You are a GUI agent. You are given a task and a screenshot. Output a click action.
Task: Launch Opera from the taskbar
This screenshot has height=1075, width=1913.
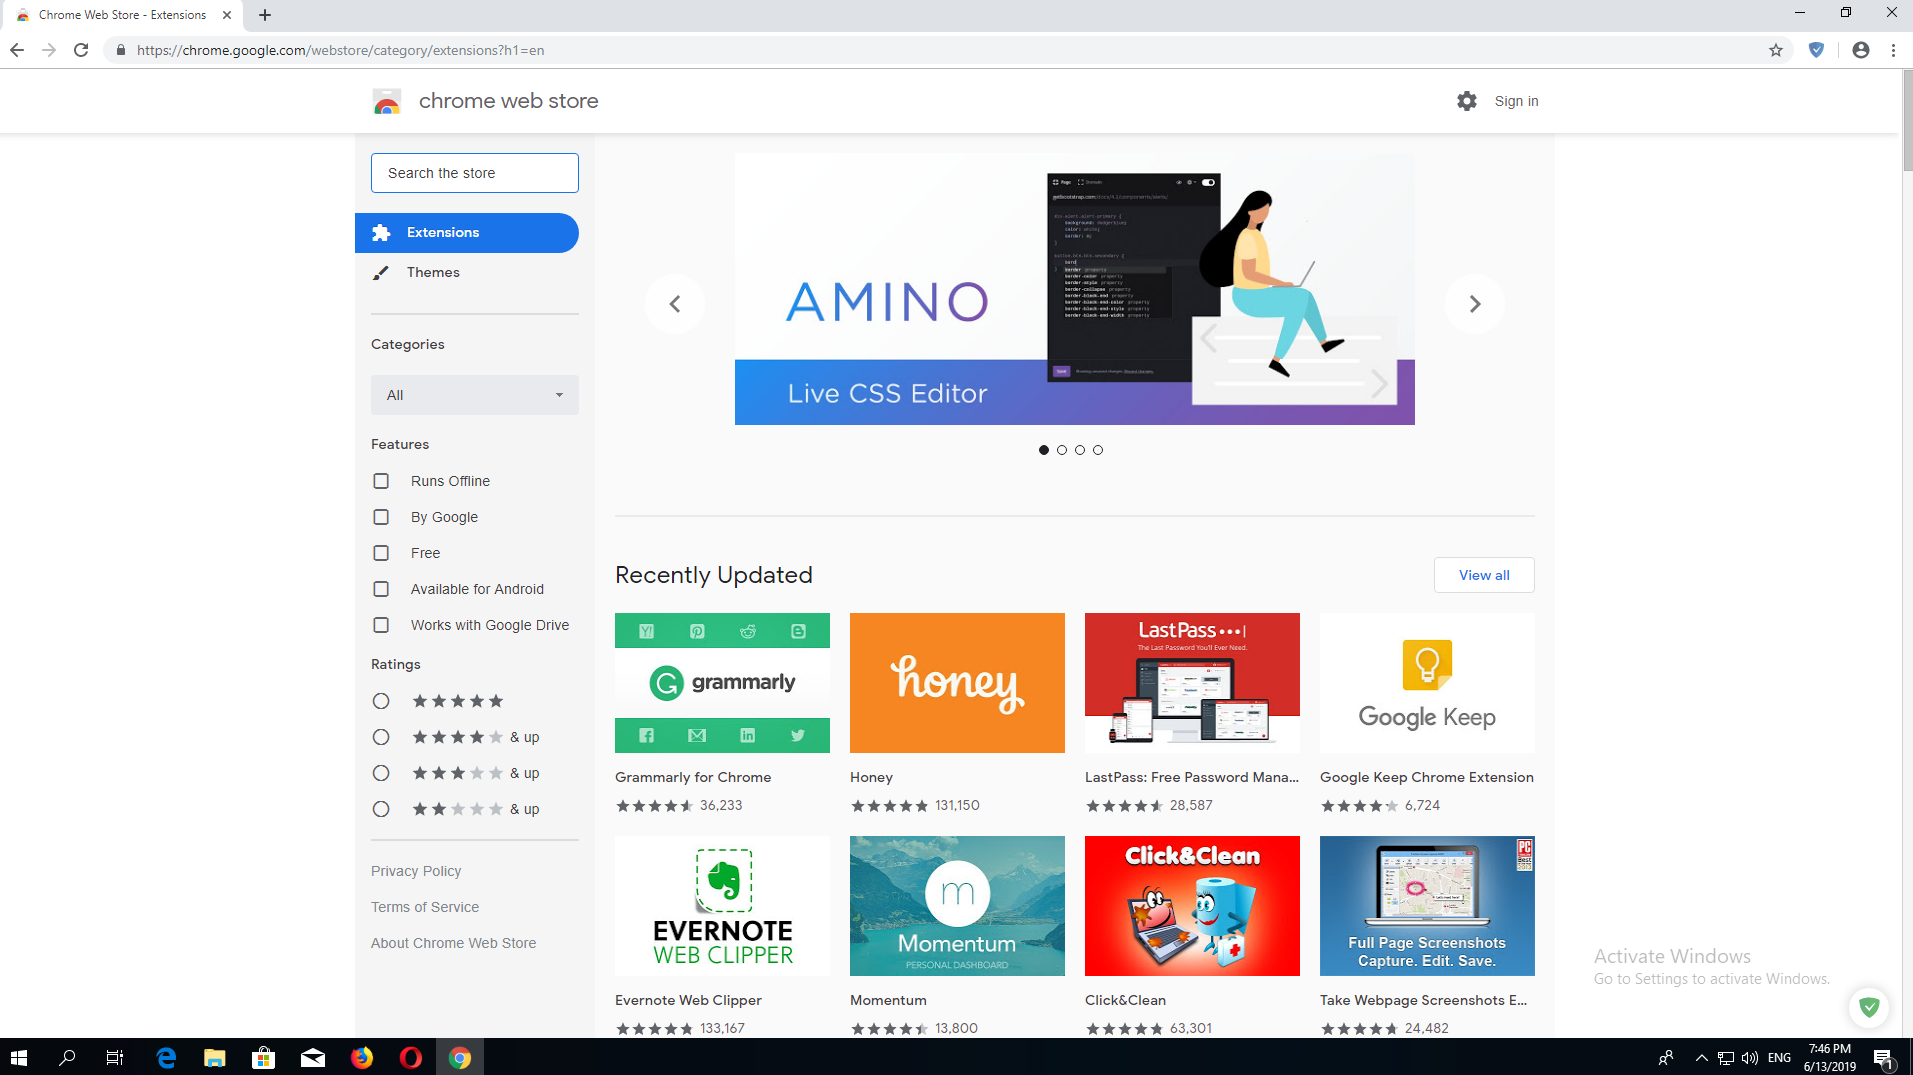point(411,1057)
